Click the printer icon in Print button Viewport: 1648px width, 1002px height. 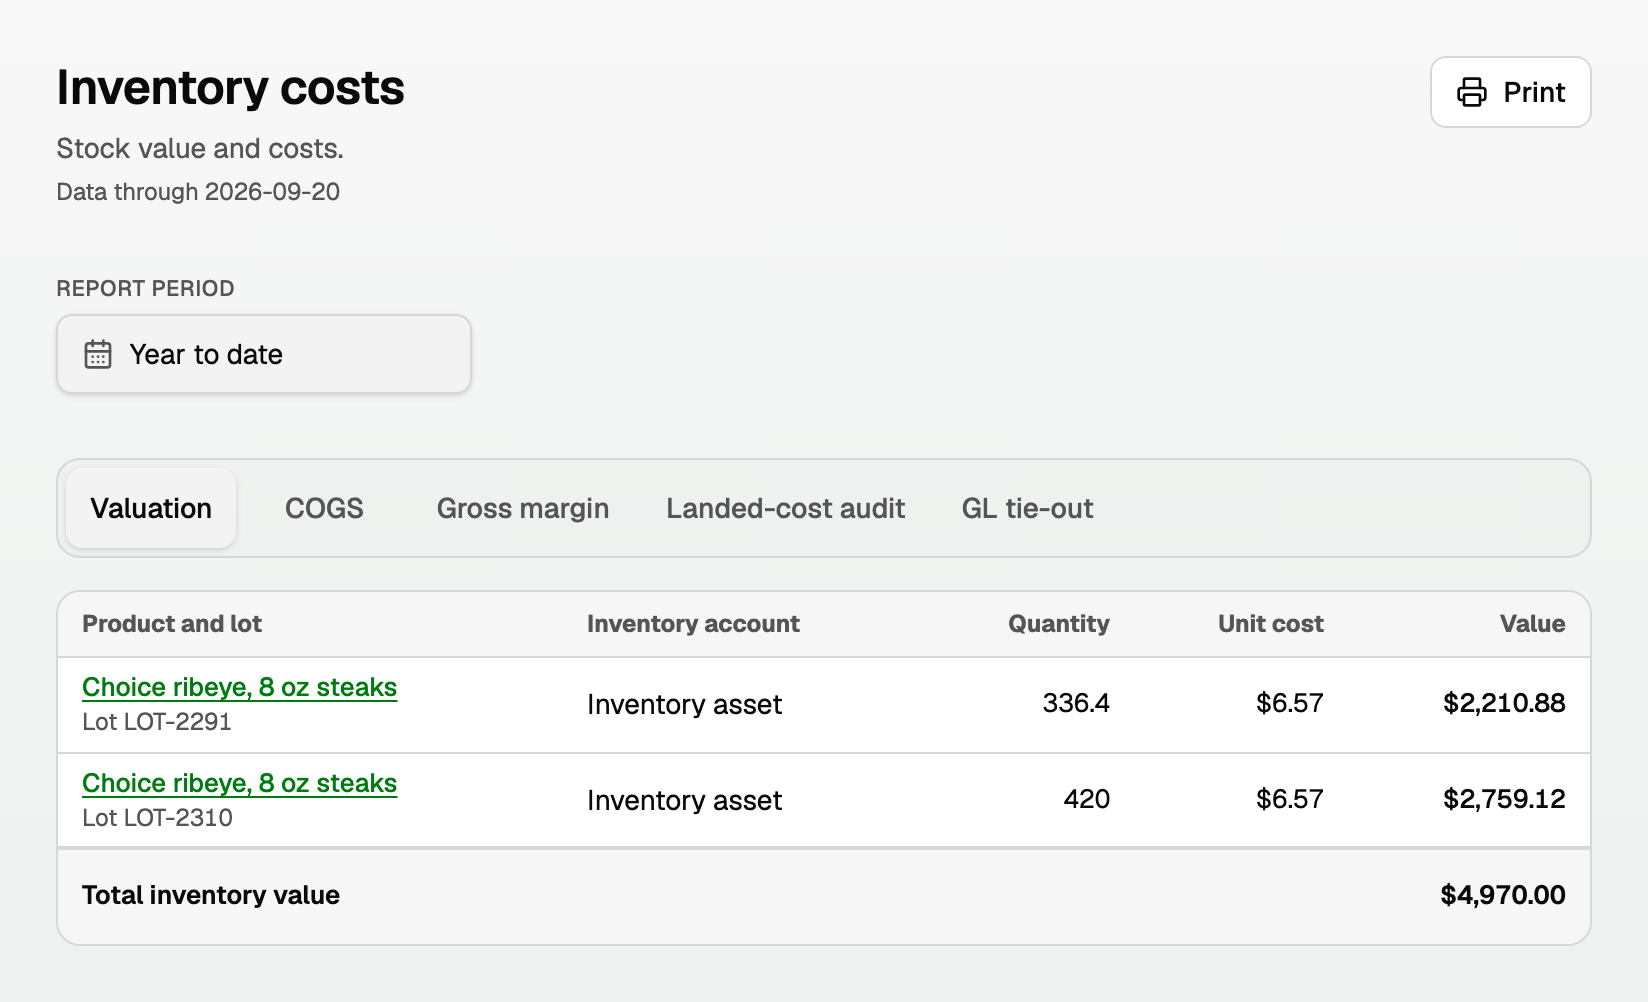click(x=1472, y=92)
